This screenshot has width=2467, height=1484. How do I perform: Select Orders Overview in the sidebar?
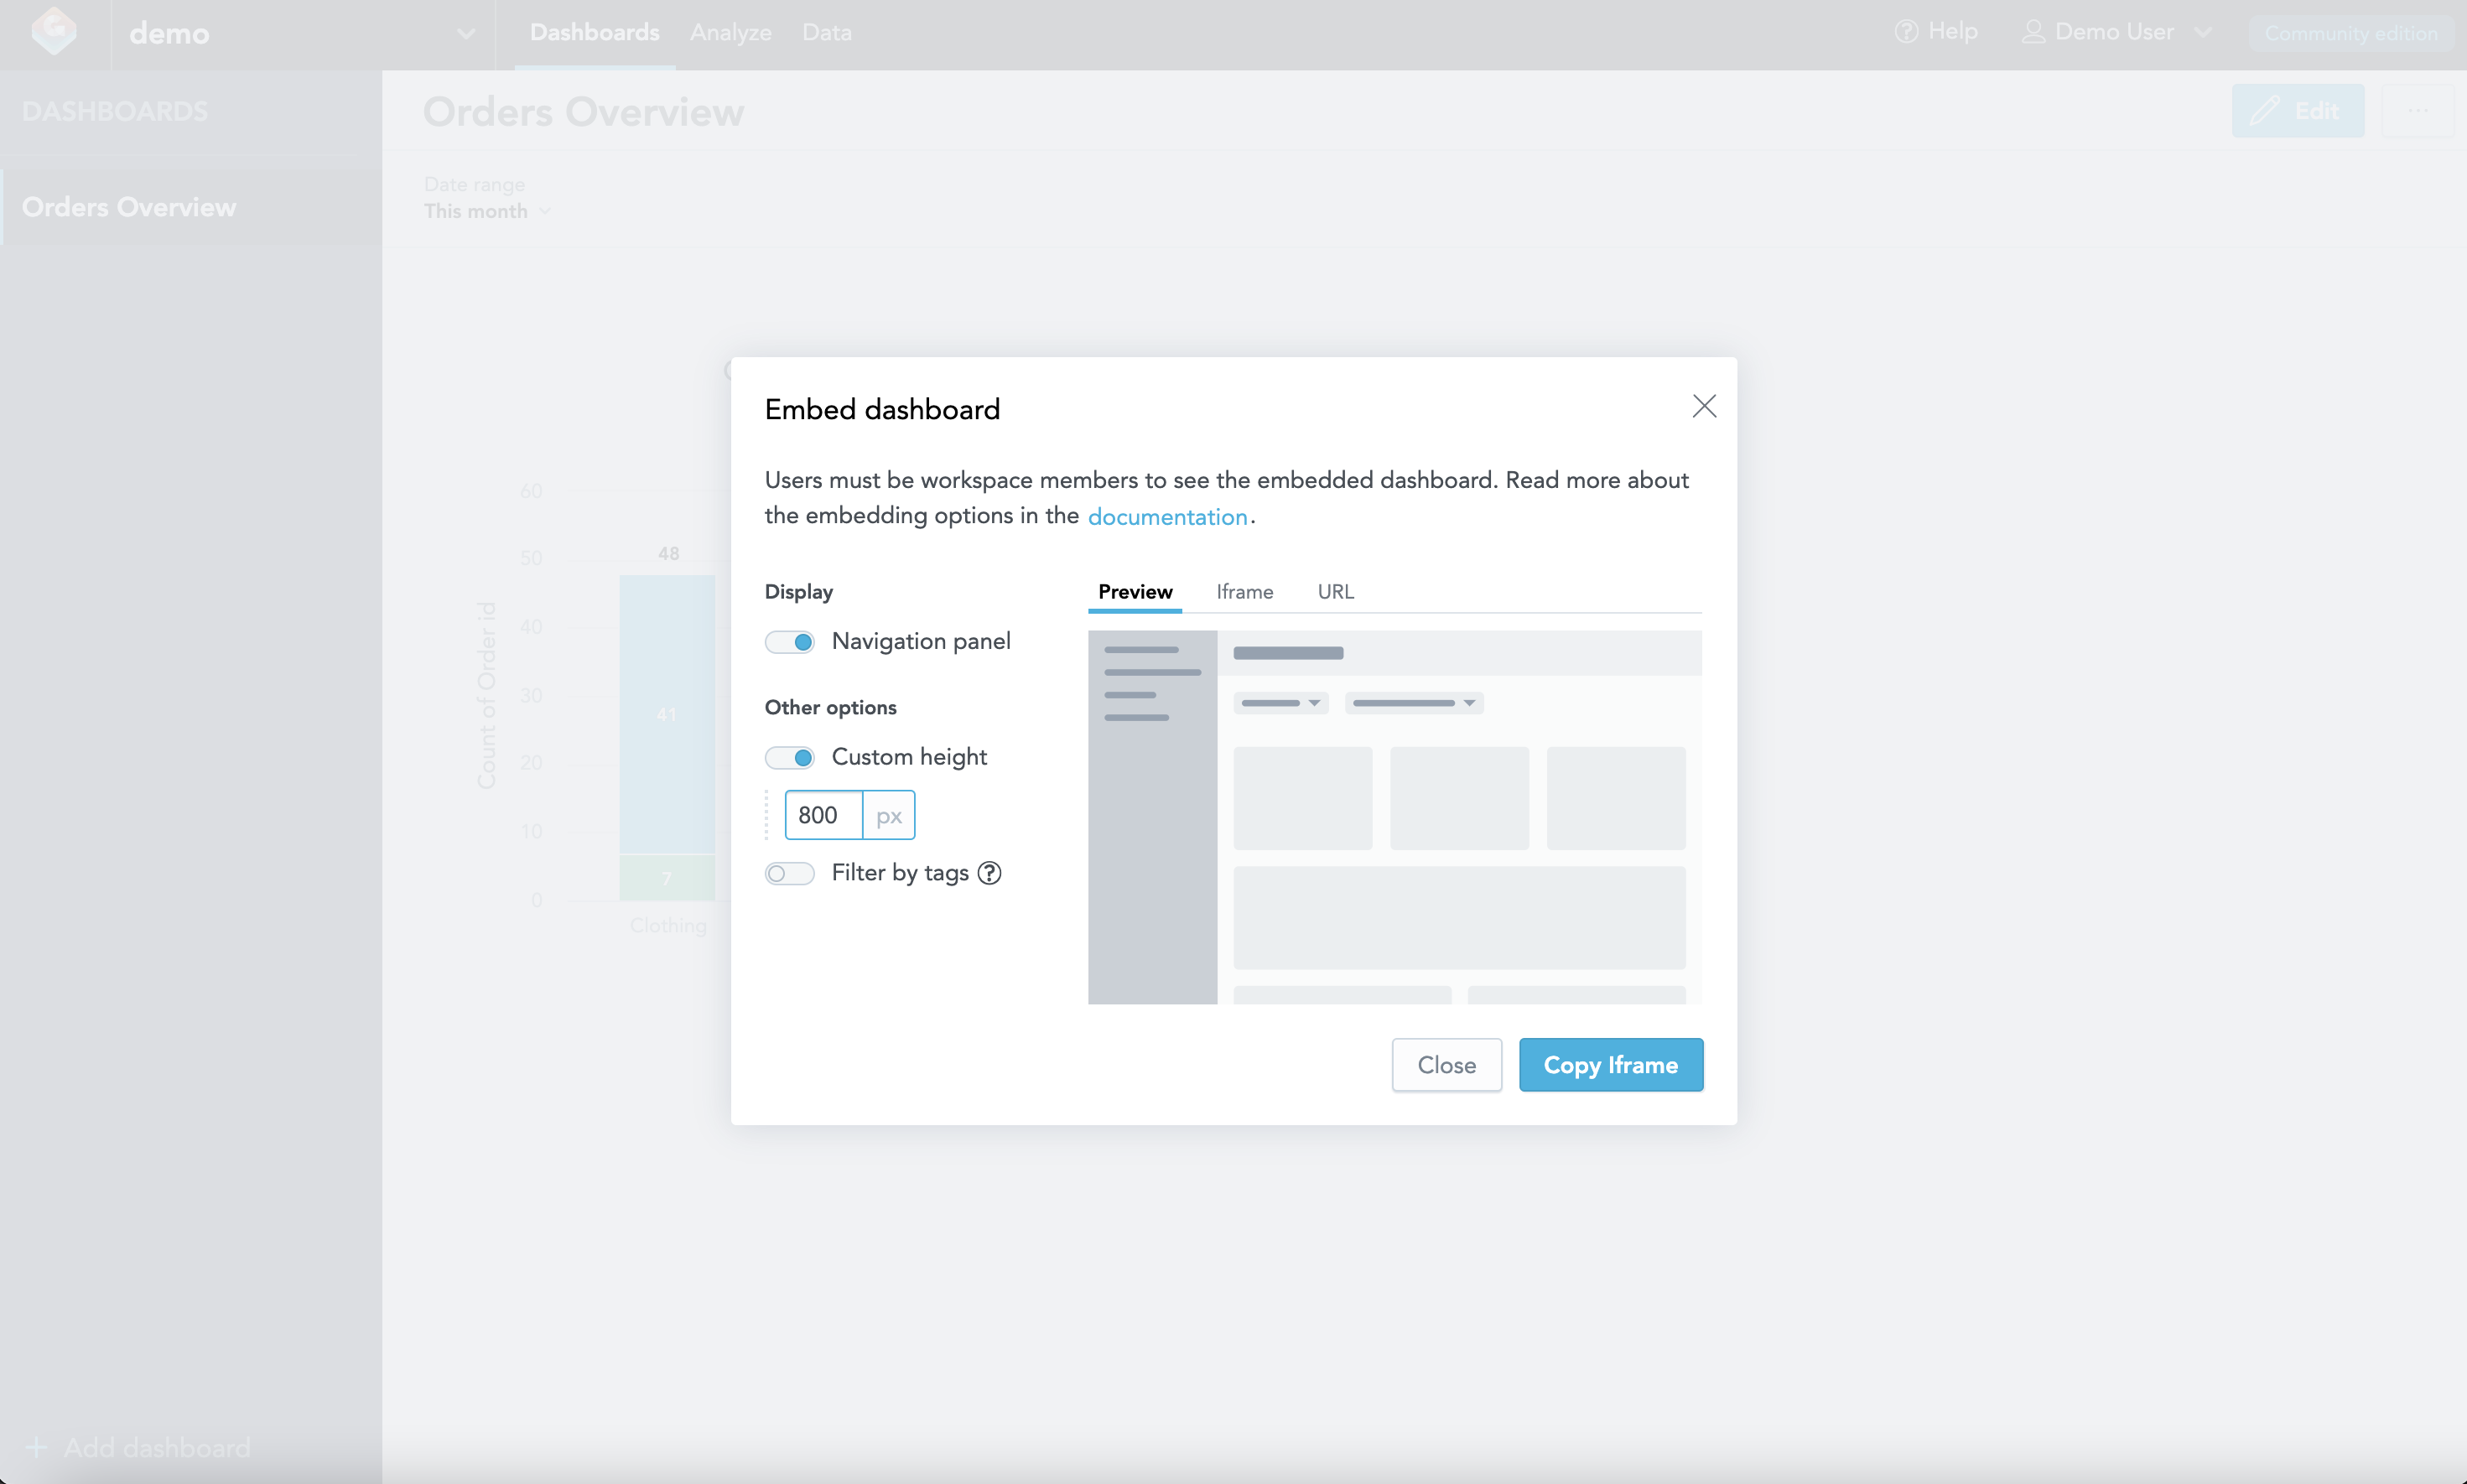click(x=191, y=207)
